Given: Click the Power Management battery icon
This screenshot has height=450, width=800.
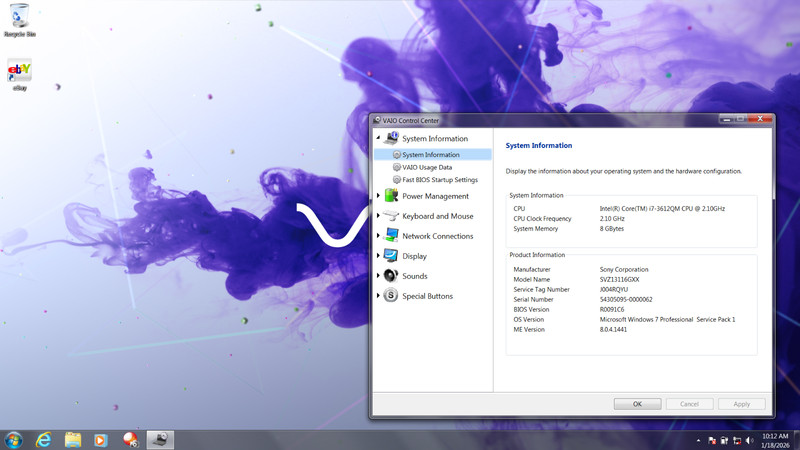Looking at the screenshot, I should click(391, 195).
